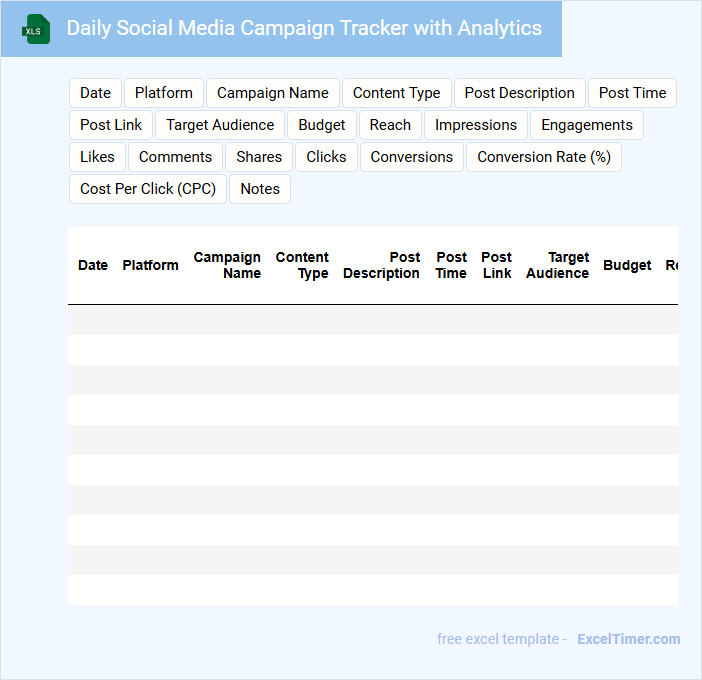Click the Post Description tag
The height and width of the screenshot is (680, 702).
tap(519, 93)
